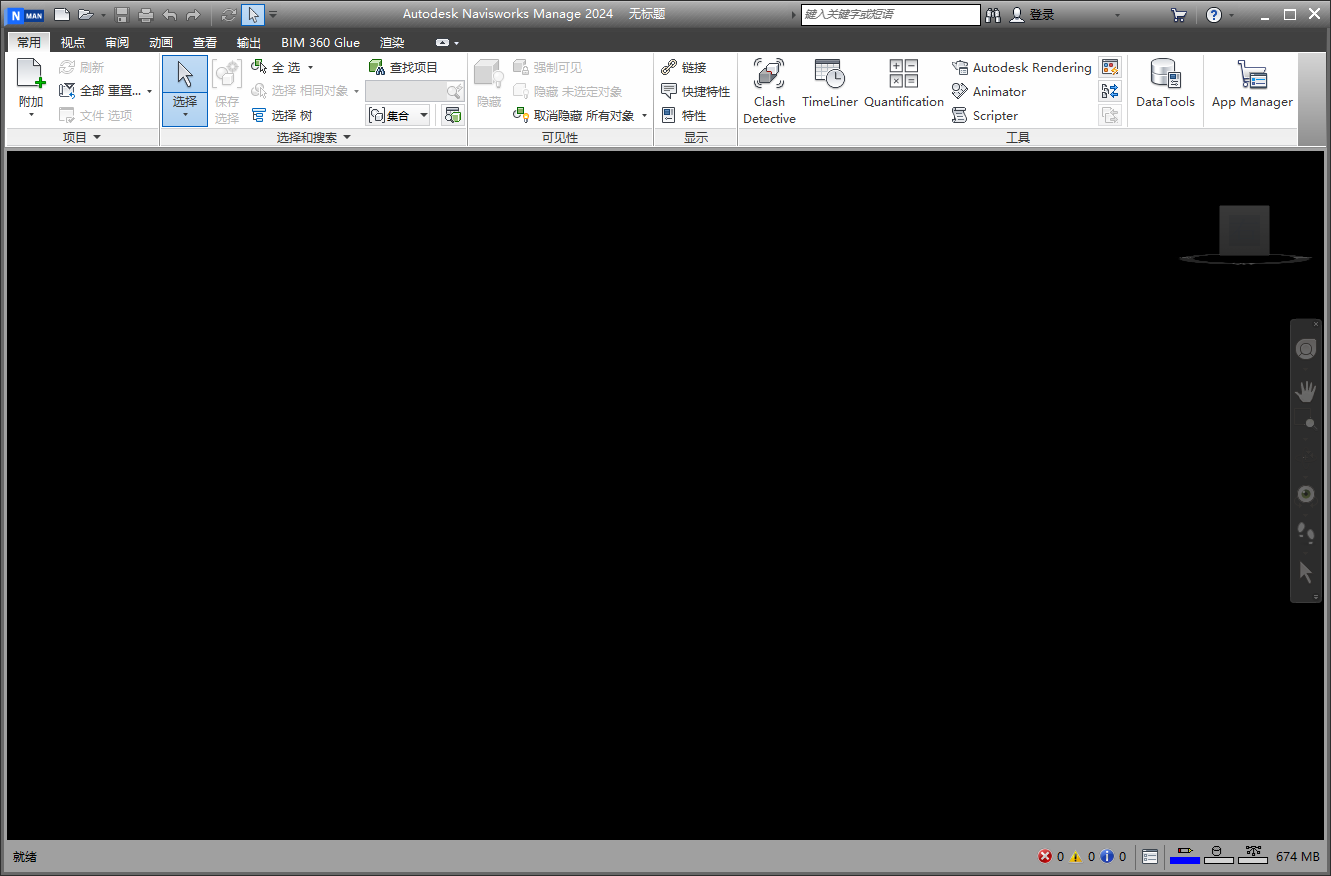Click the Append (附加) file icon
The width and height of the screenshot is (1331, 876).
[31, 76]
